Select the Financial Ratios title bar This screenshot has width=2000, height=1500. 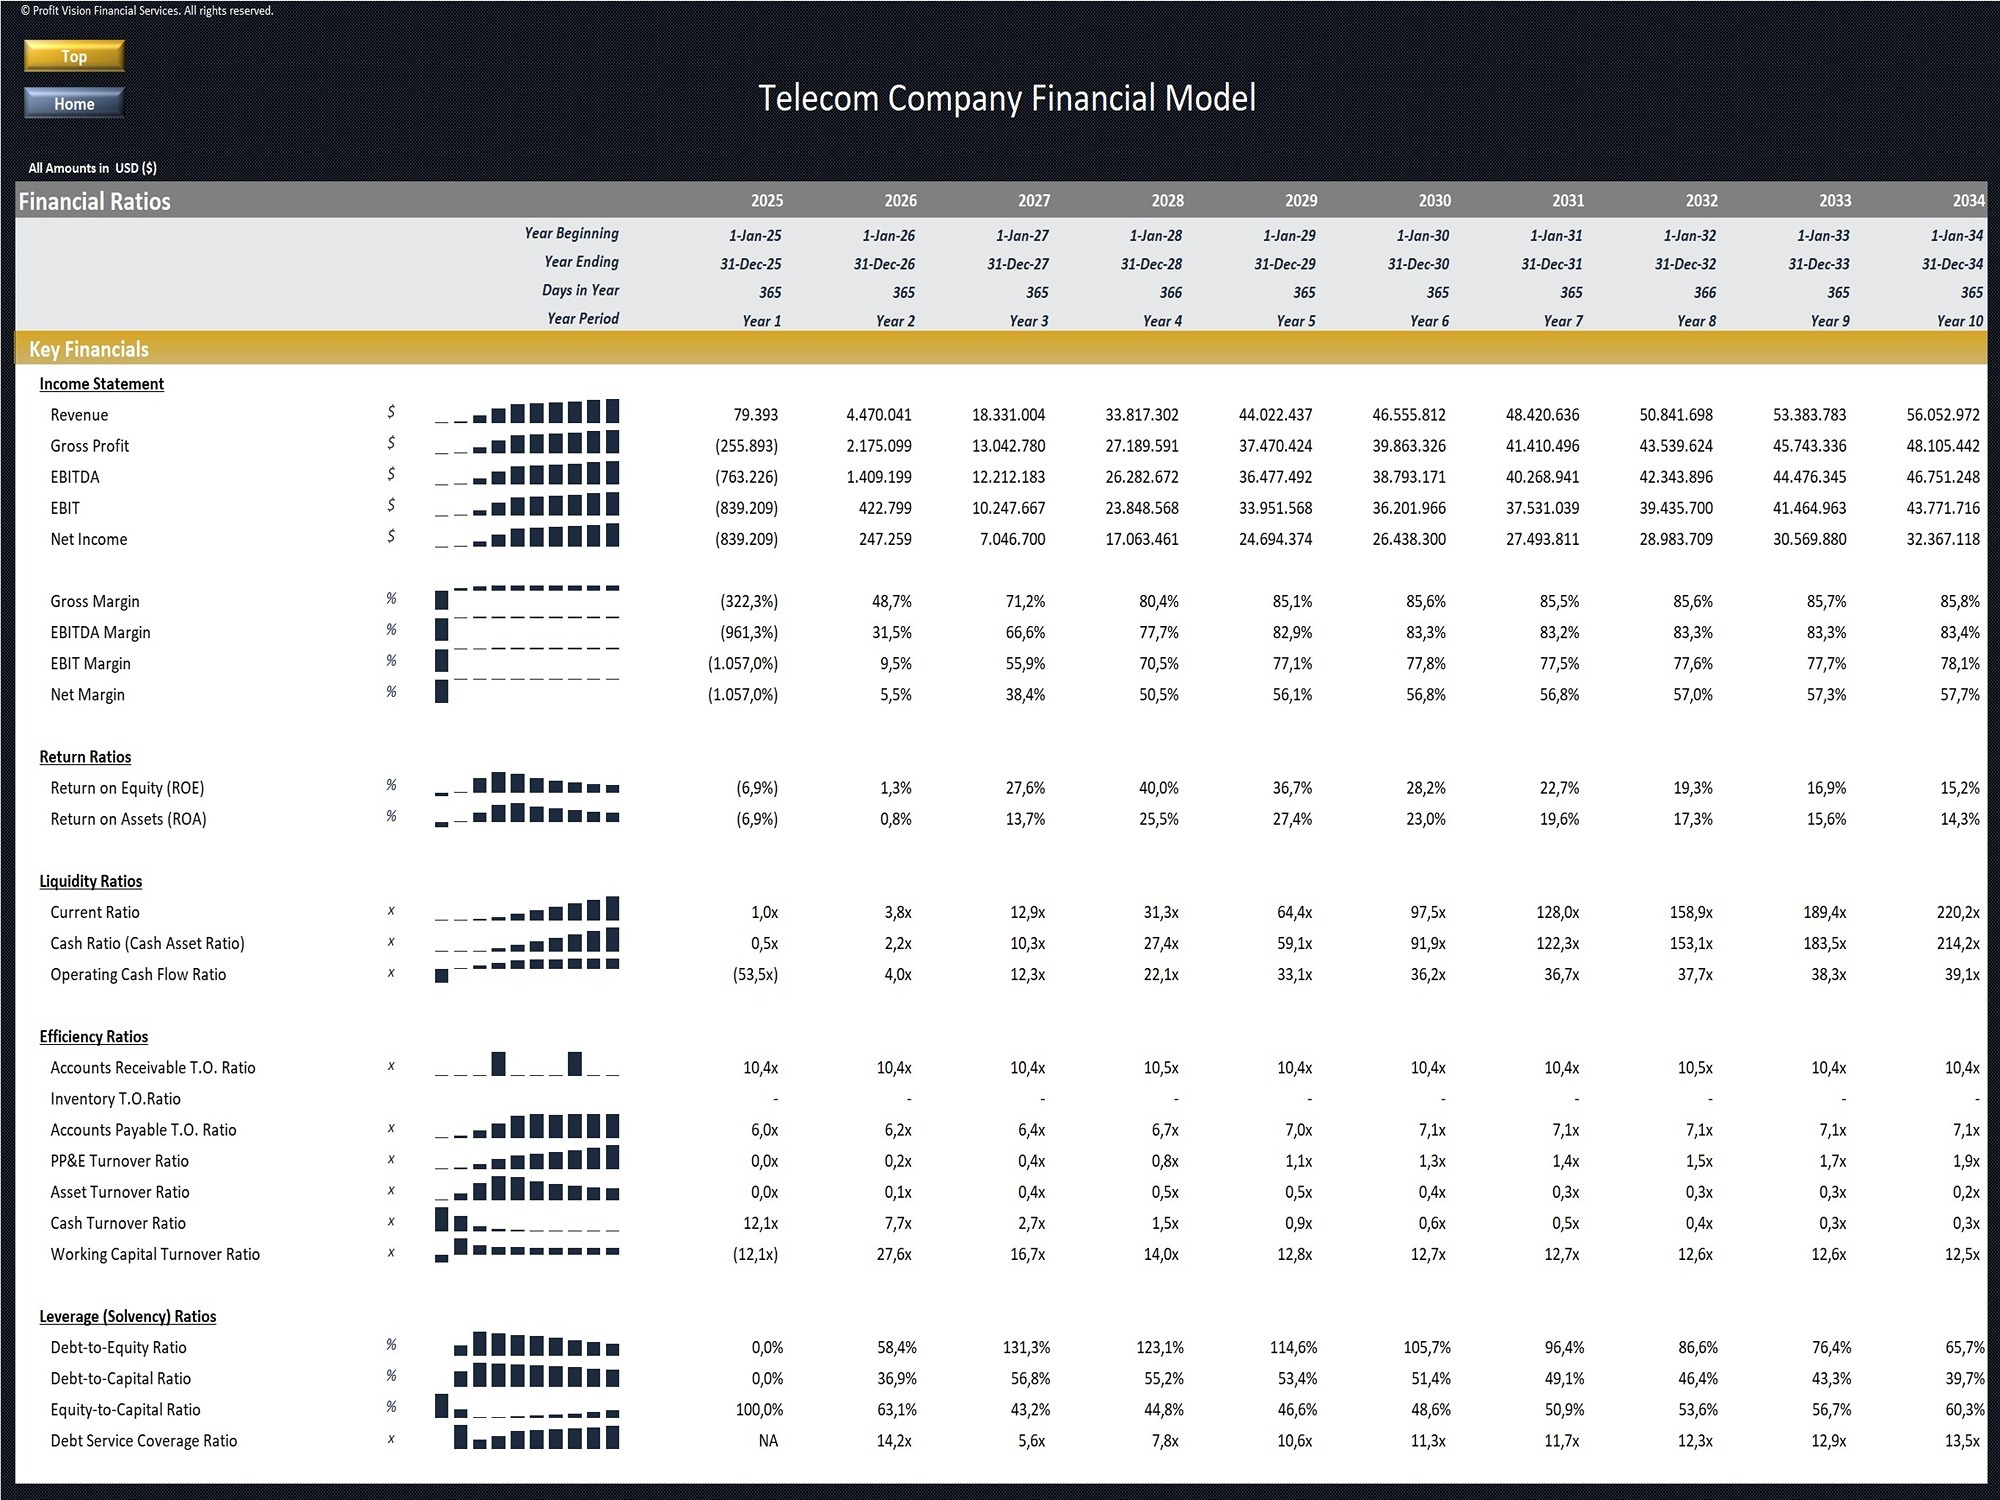(94, 200)
